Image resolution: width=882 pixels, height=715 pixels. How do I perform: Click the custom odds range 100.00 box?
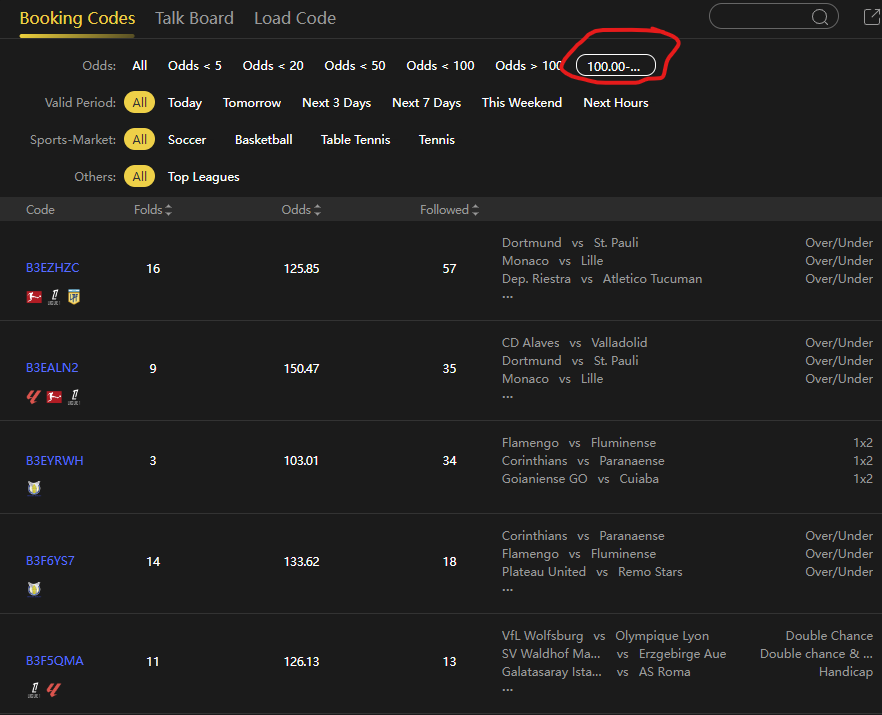[615, 66]
